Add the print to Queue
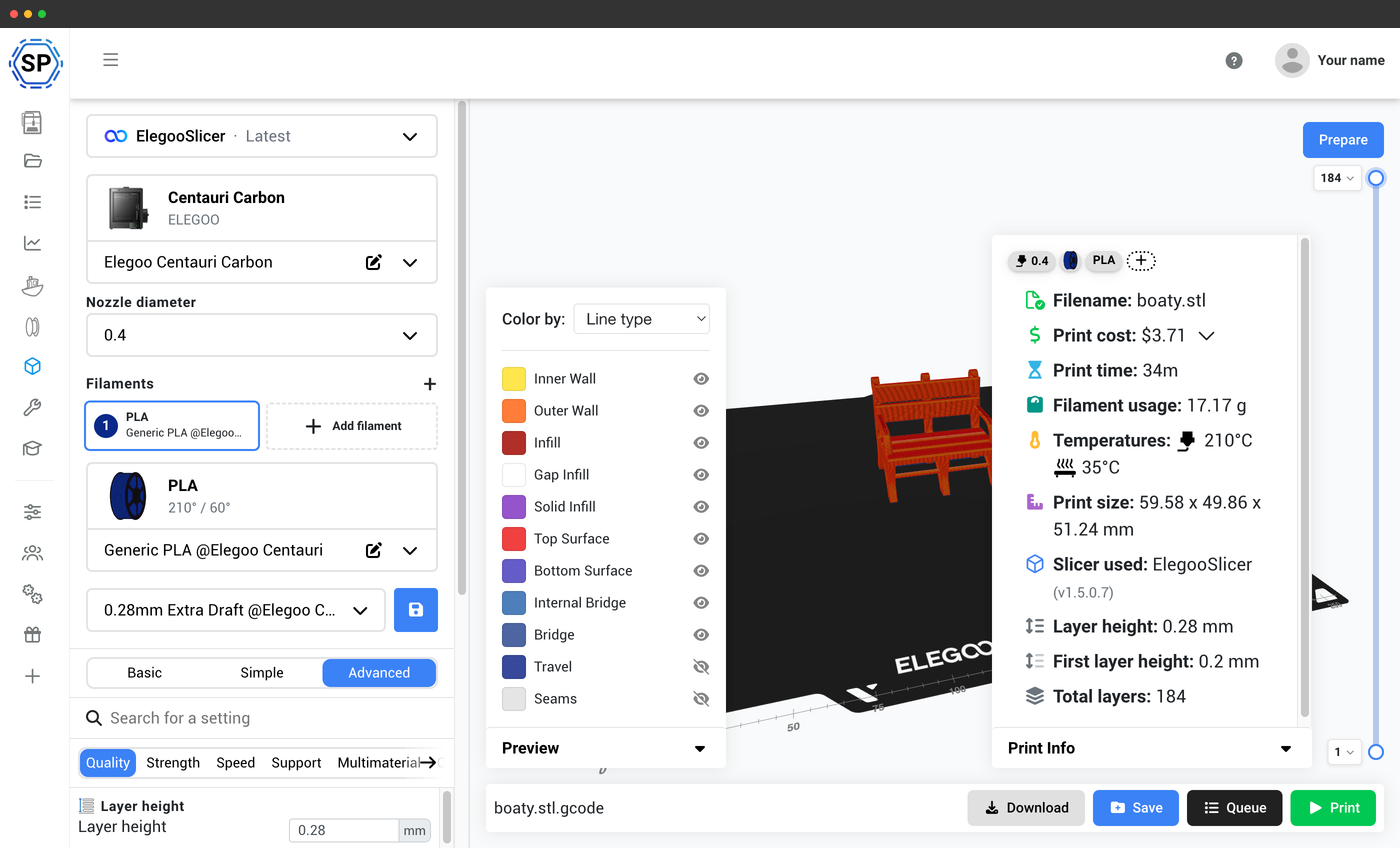The image size is (1400, 848). 1235,808
